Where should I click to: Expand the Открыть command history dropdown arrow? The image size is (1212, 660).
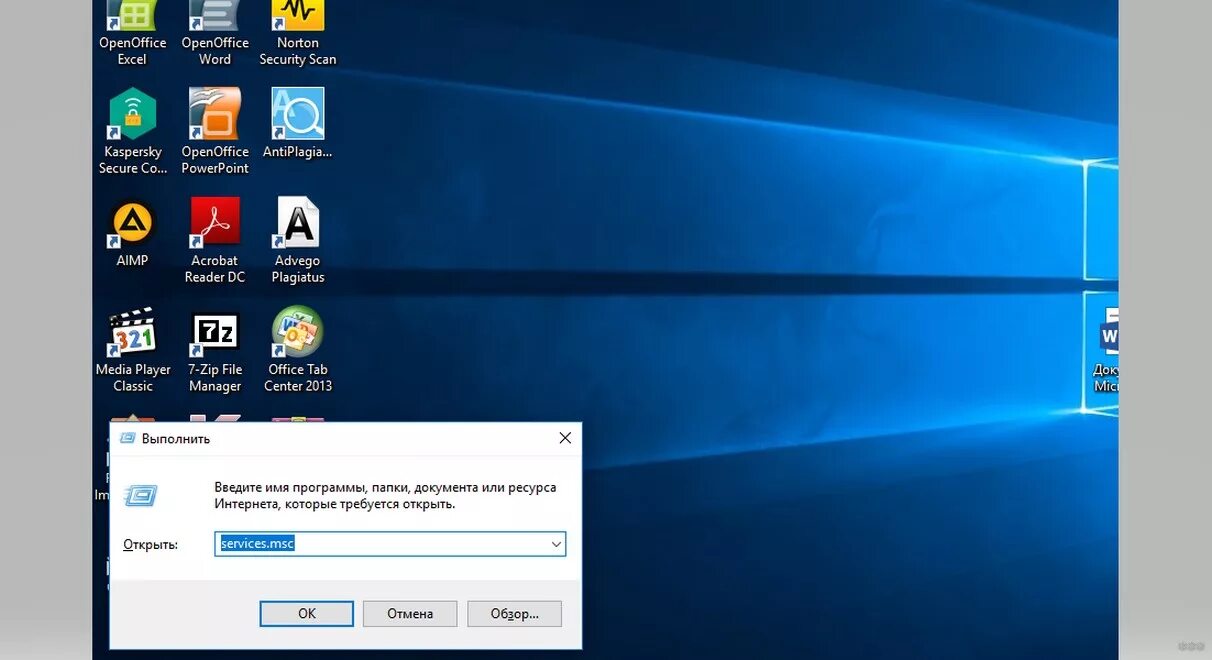pyautogui.click(x=556, y=544)
